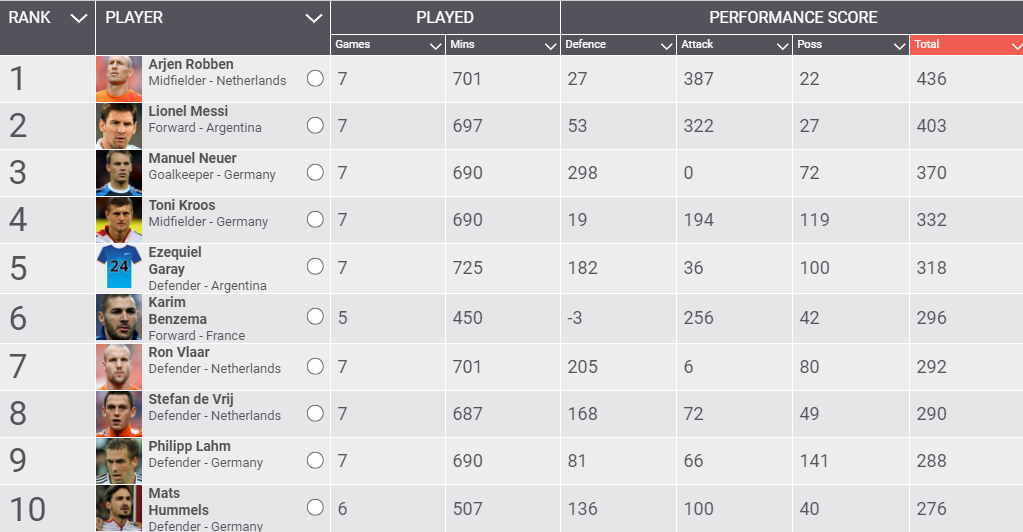Screen dimensions: 1023x532
Task: Select the radio button for Lionel Messi
Action: 315,126
